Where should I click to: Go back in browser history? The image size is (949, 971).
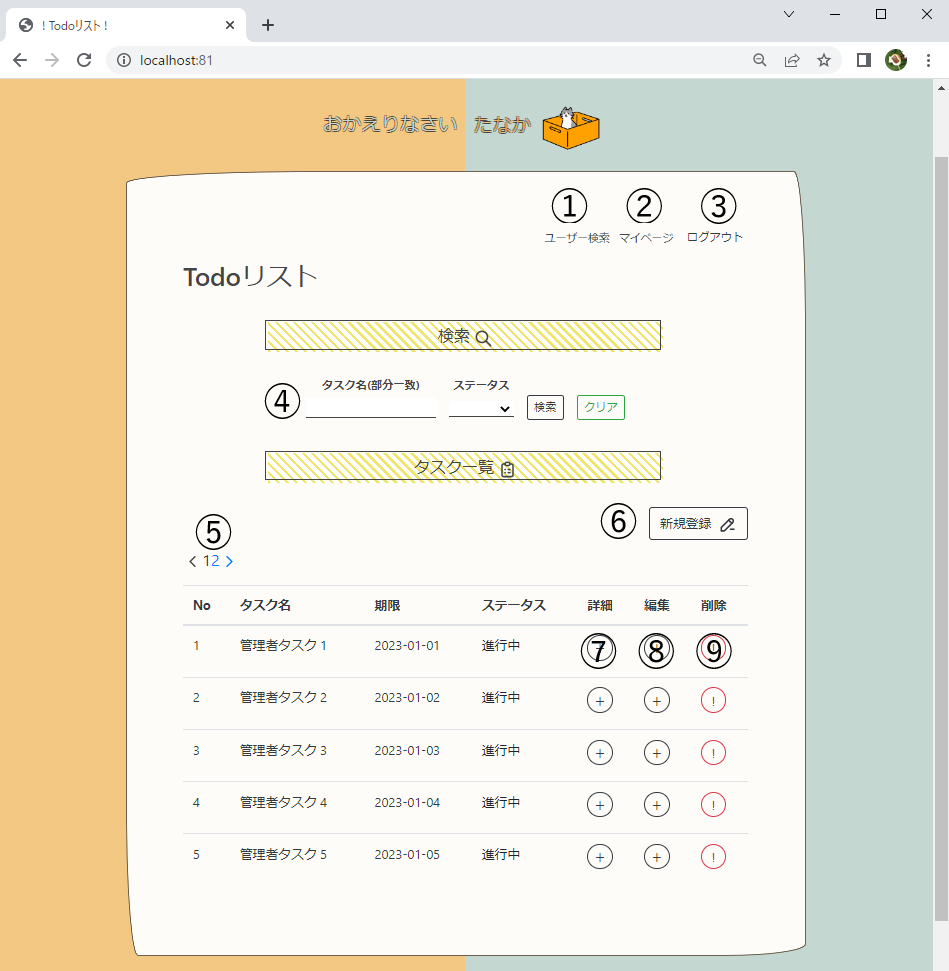click(x=20, y=60)
